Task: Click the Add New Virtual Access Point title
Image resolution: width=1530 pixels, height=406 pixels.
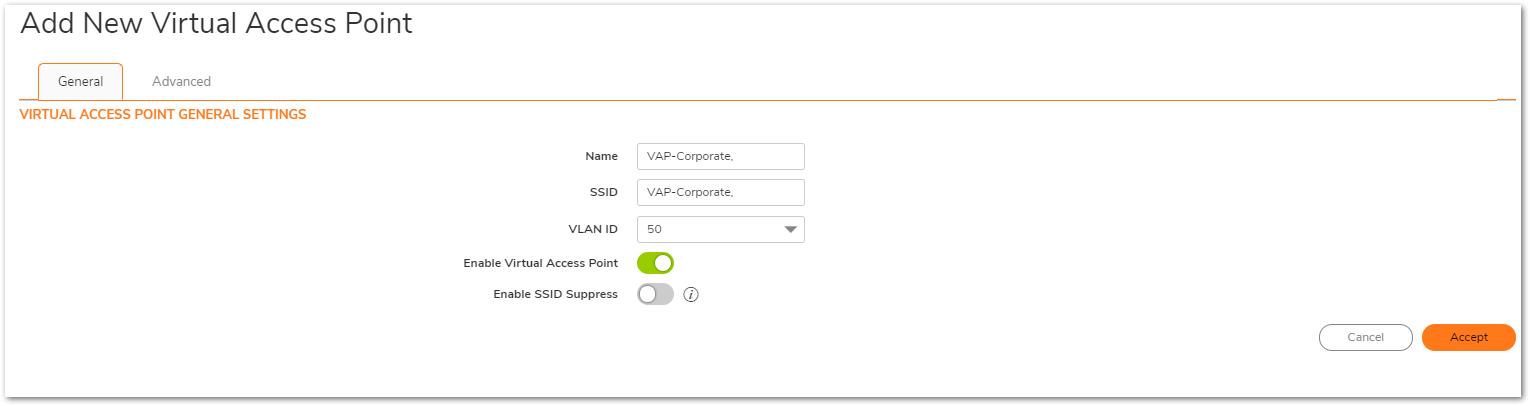Action: [x=216, y=24]
